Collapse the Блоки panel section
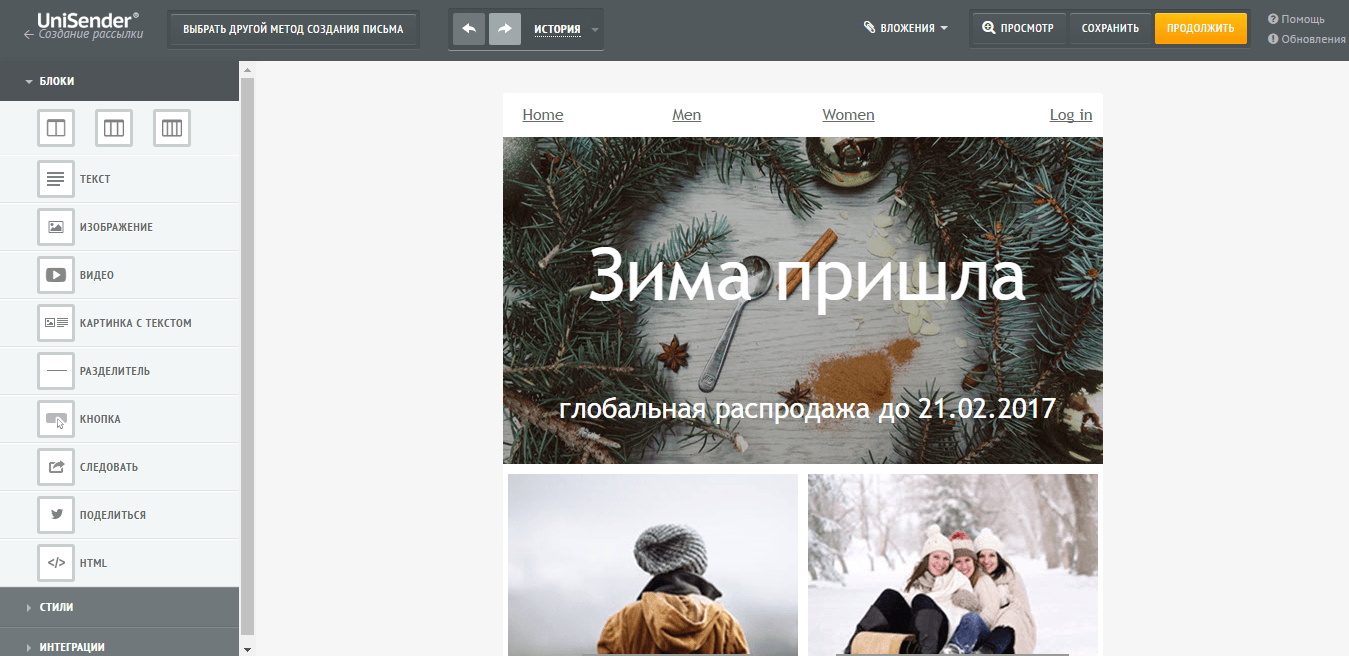This screenshot has width=1349, height=656. click(120, 81)
